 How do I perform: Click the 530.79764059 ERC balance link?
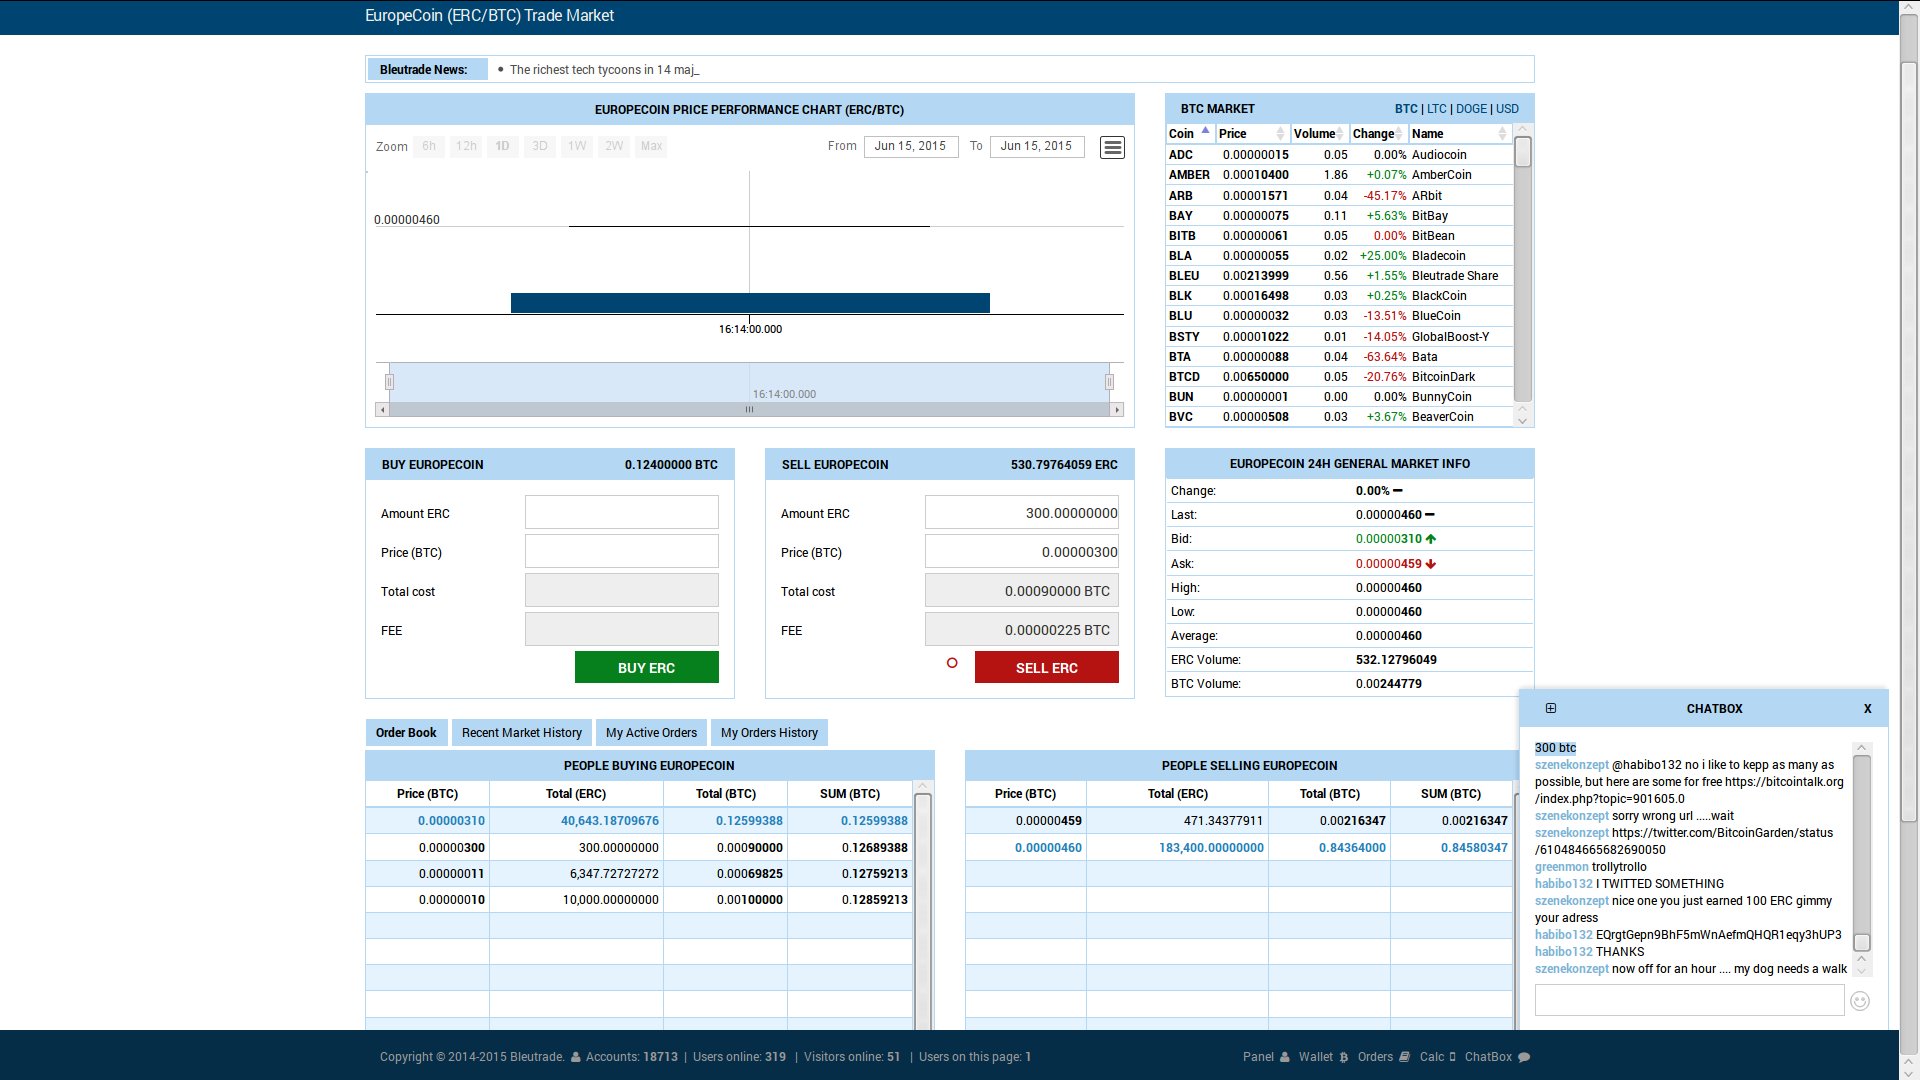1064,465
